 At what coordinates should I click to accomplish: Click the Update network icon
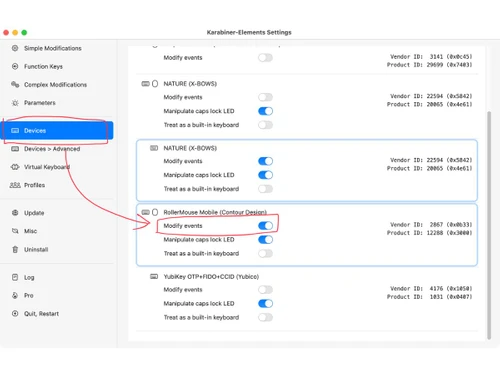pyautogui.click(x=15, y=213)
